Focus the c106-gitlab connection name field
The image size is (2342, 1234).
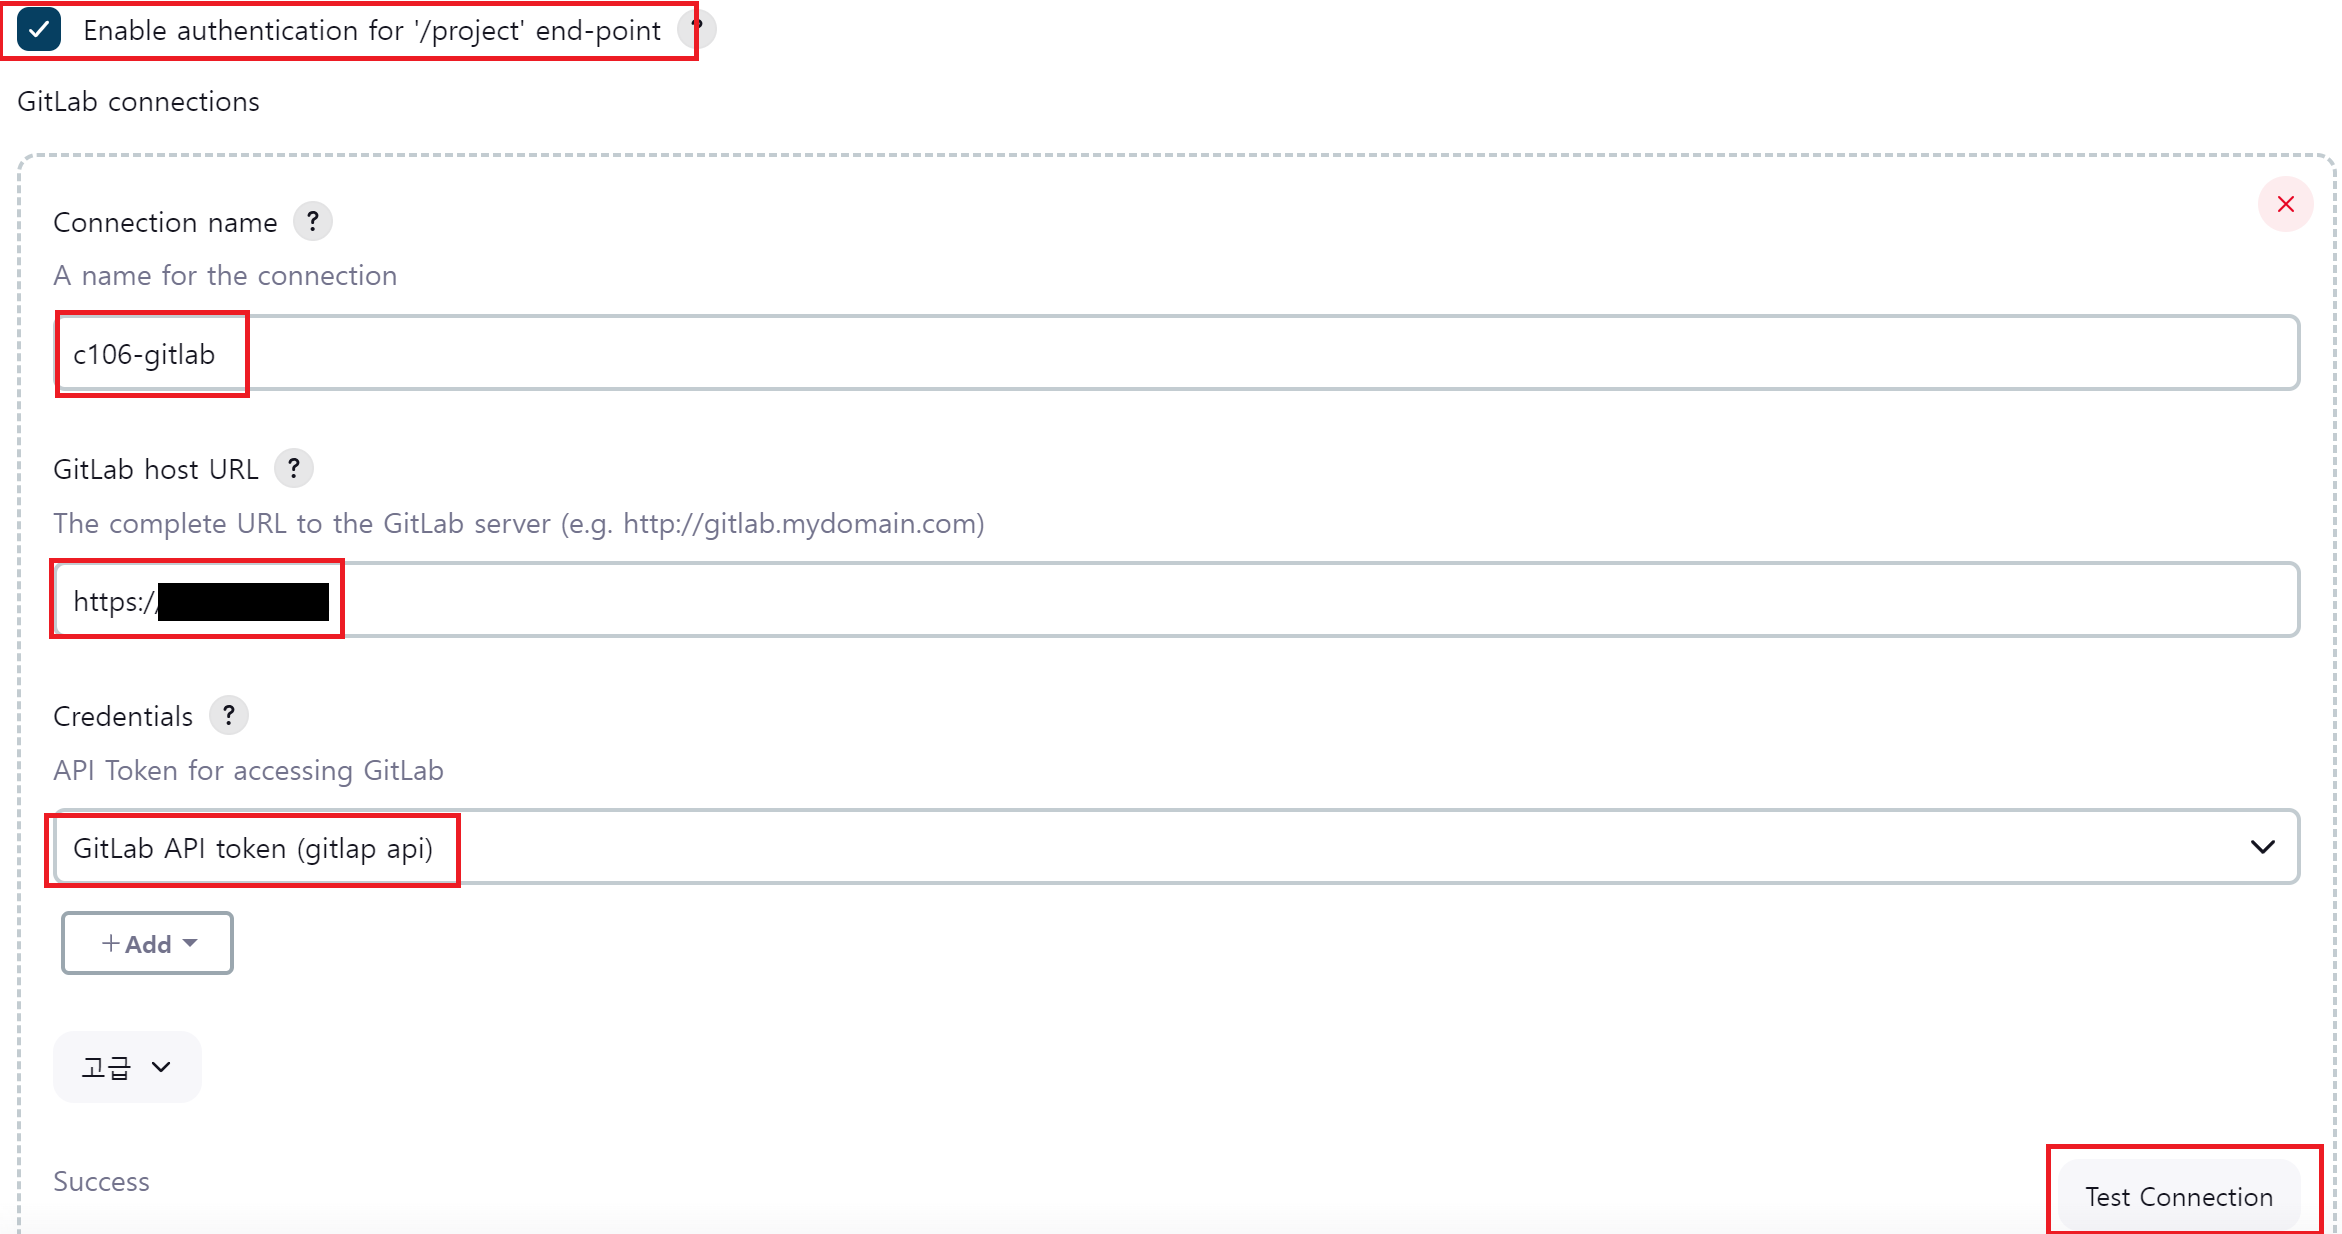pos(1176,354)
